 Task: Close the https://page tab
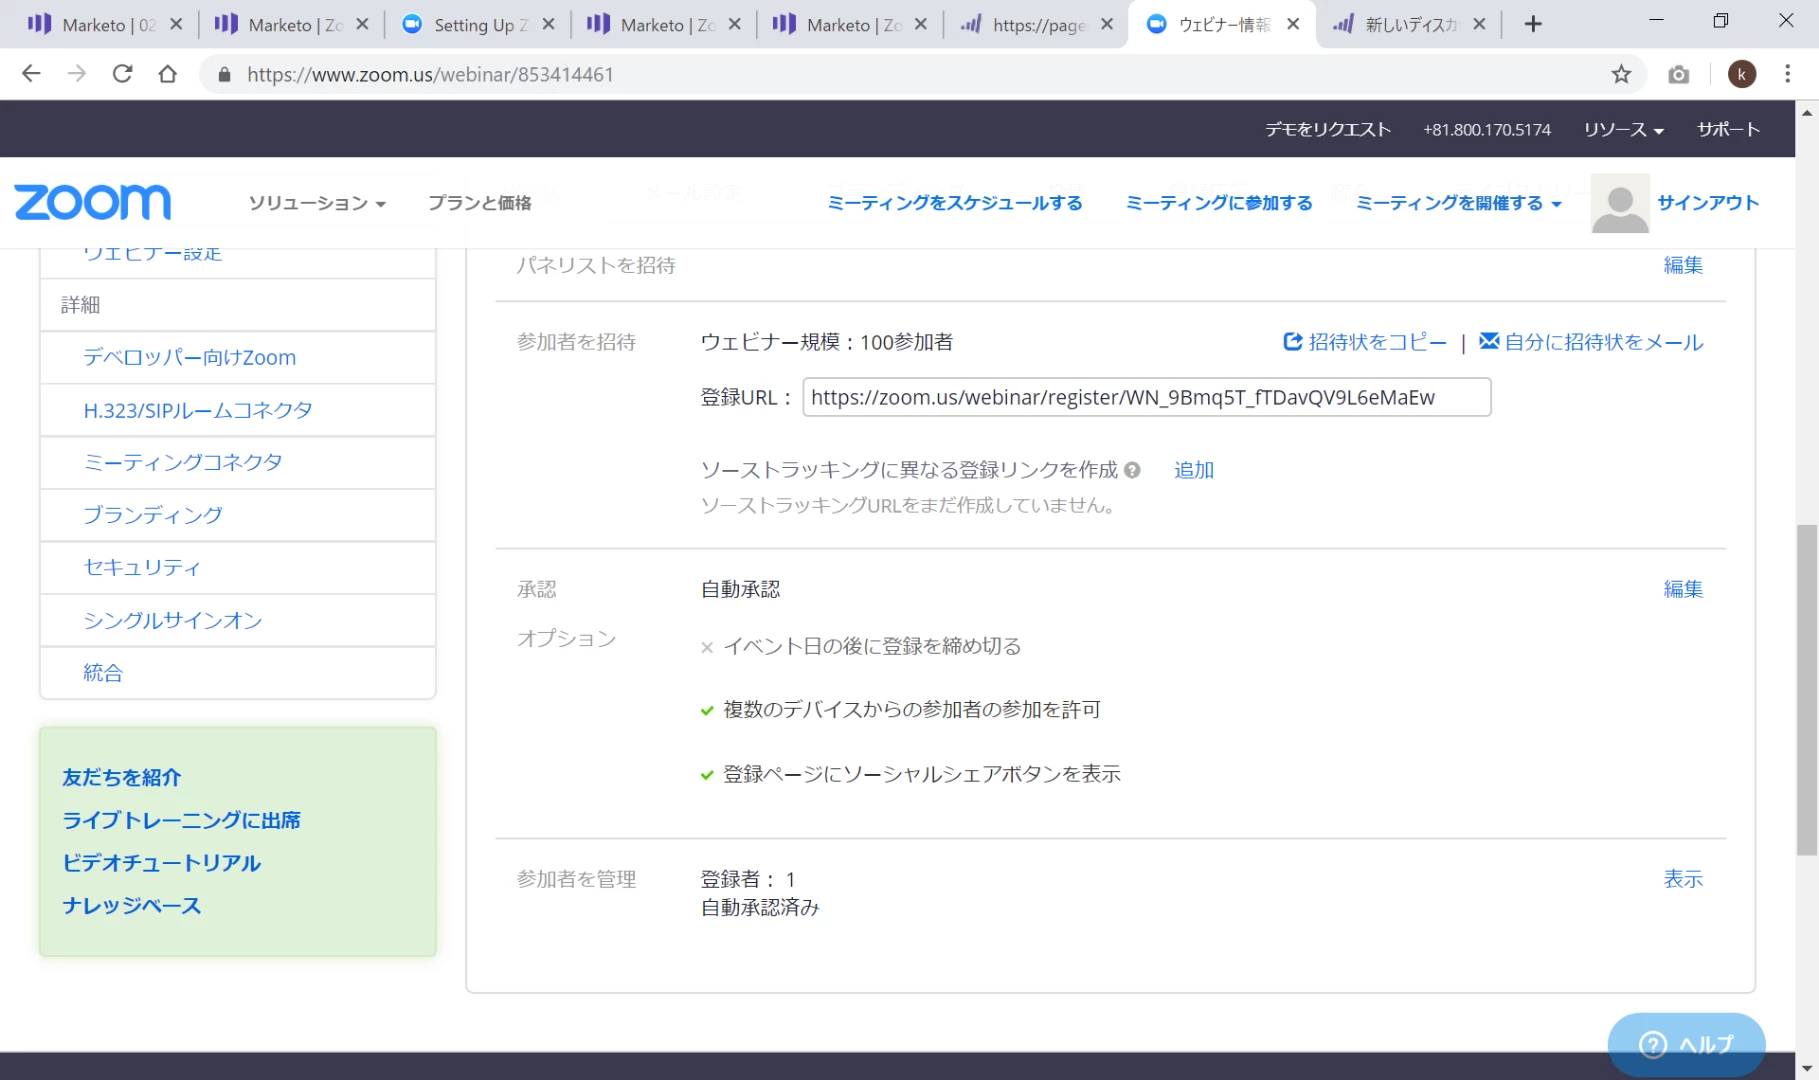tap(1107, 24)
